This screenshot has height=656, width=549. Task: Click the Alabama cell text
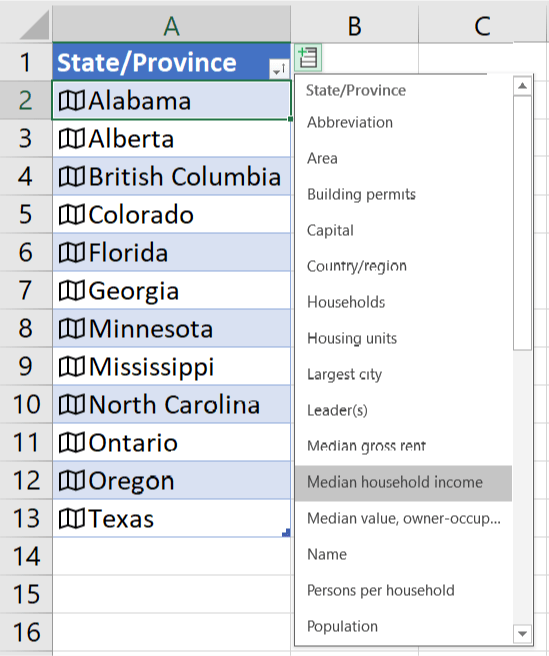[x=140, y=101]
